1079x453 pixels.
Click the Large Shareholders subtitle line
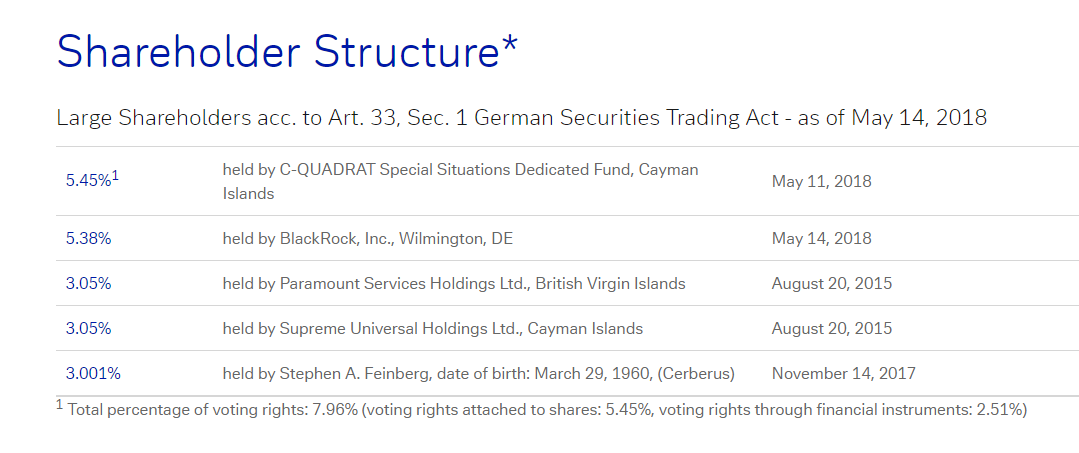click(x=521, y=118)
